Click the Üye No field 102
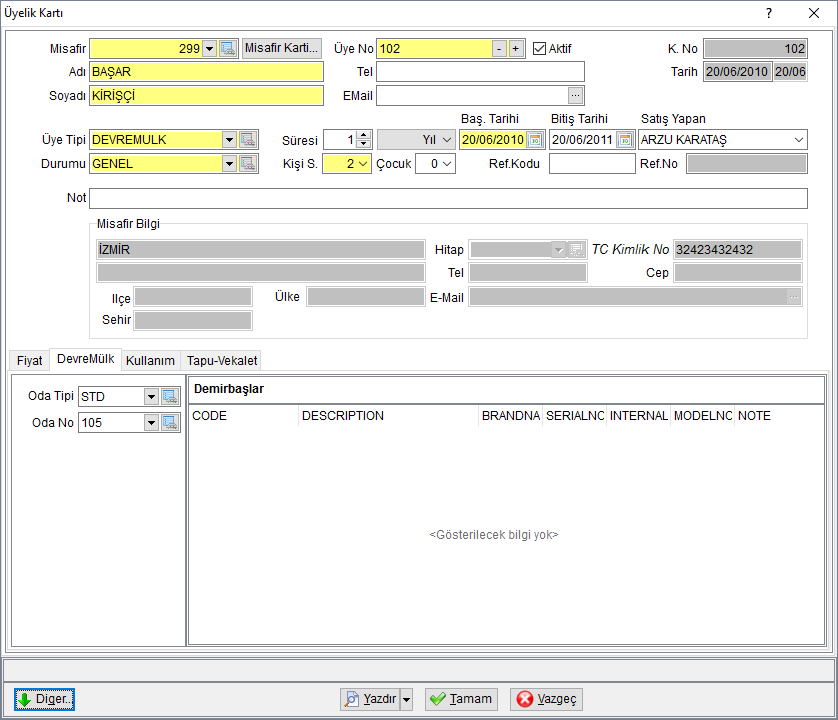 [x=434, y=49]
